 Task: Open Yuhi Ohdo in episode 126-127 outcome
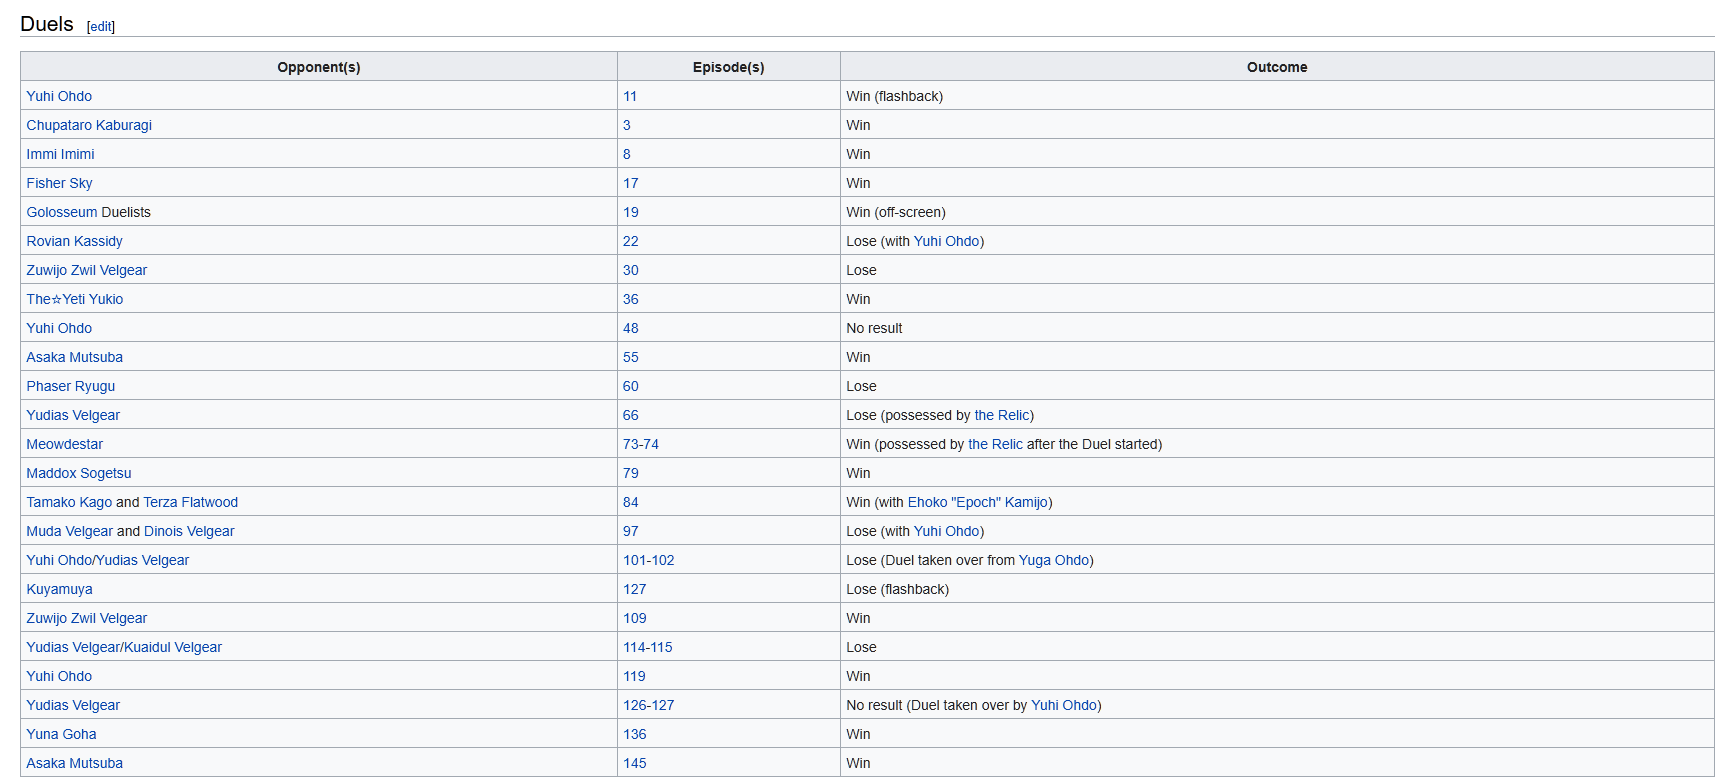tap(1064, 705)
